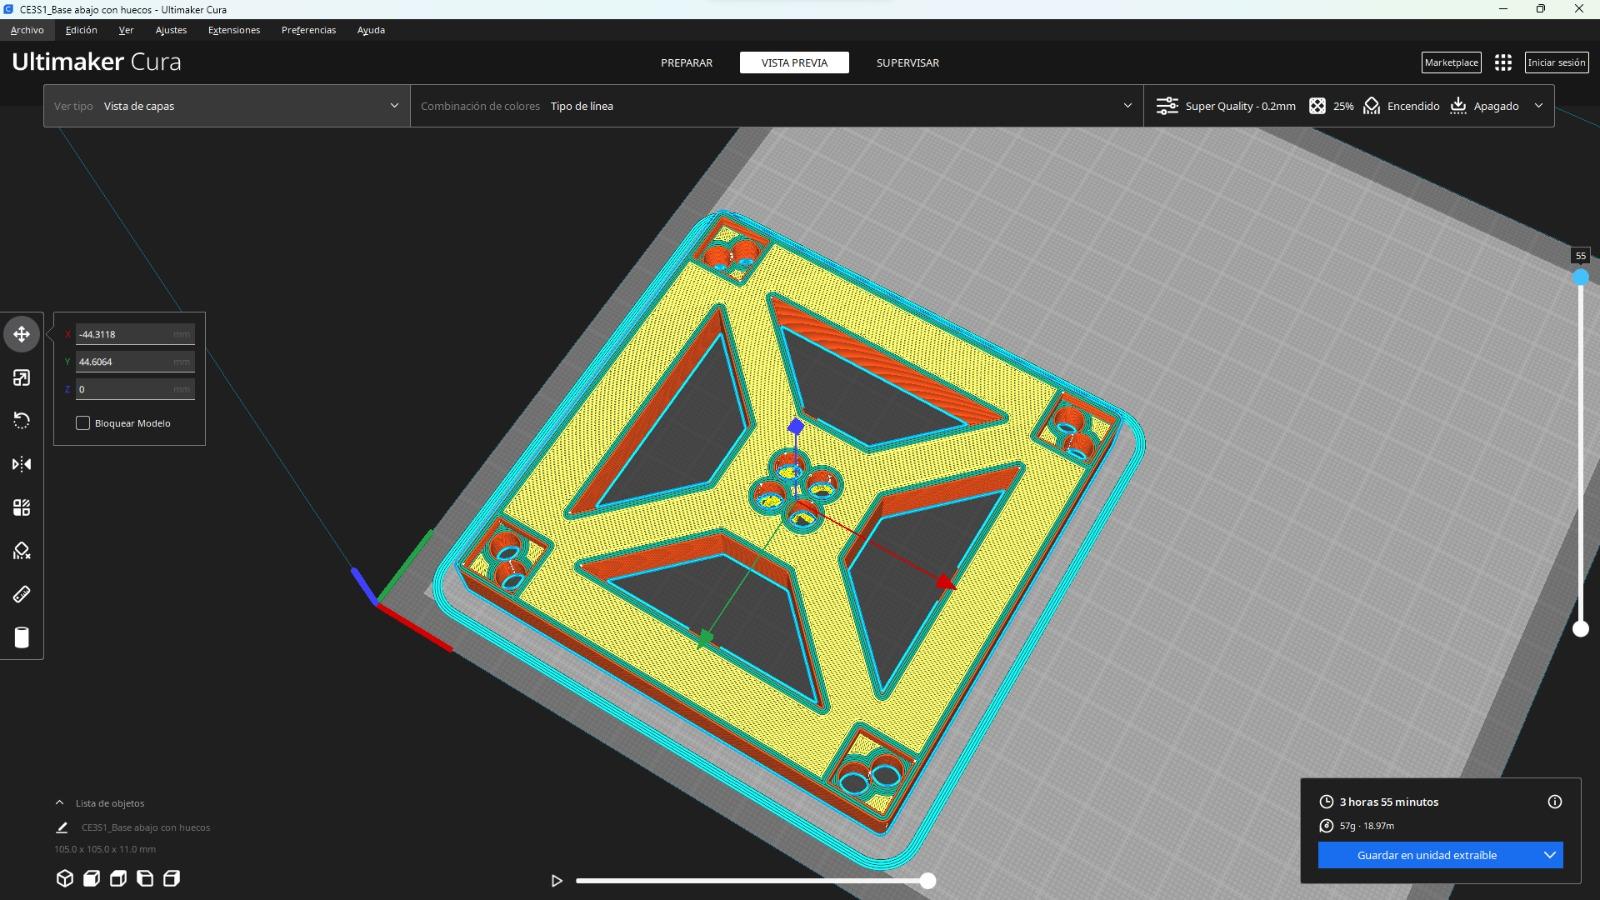Minimize the Ultimaker Cura window
This screenshot has height=900, width=1600.
[1503, 9]
